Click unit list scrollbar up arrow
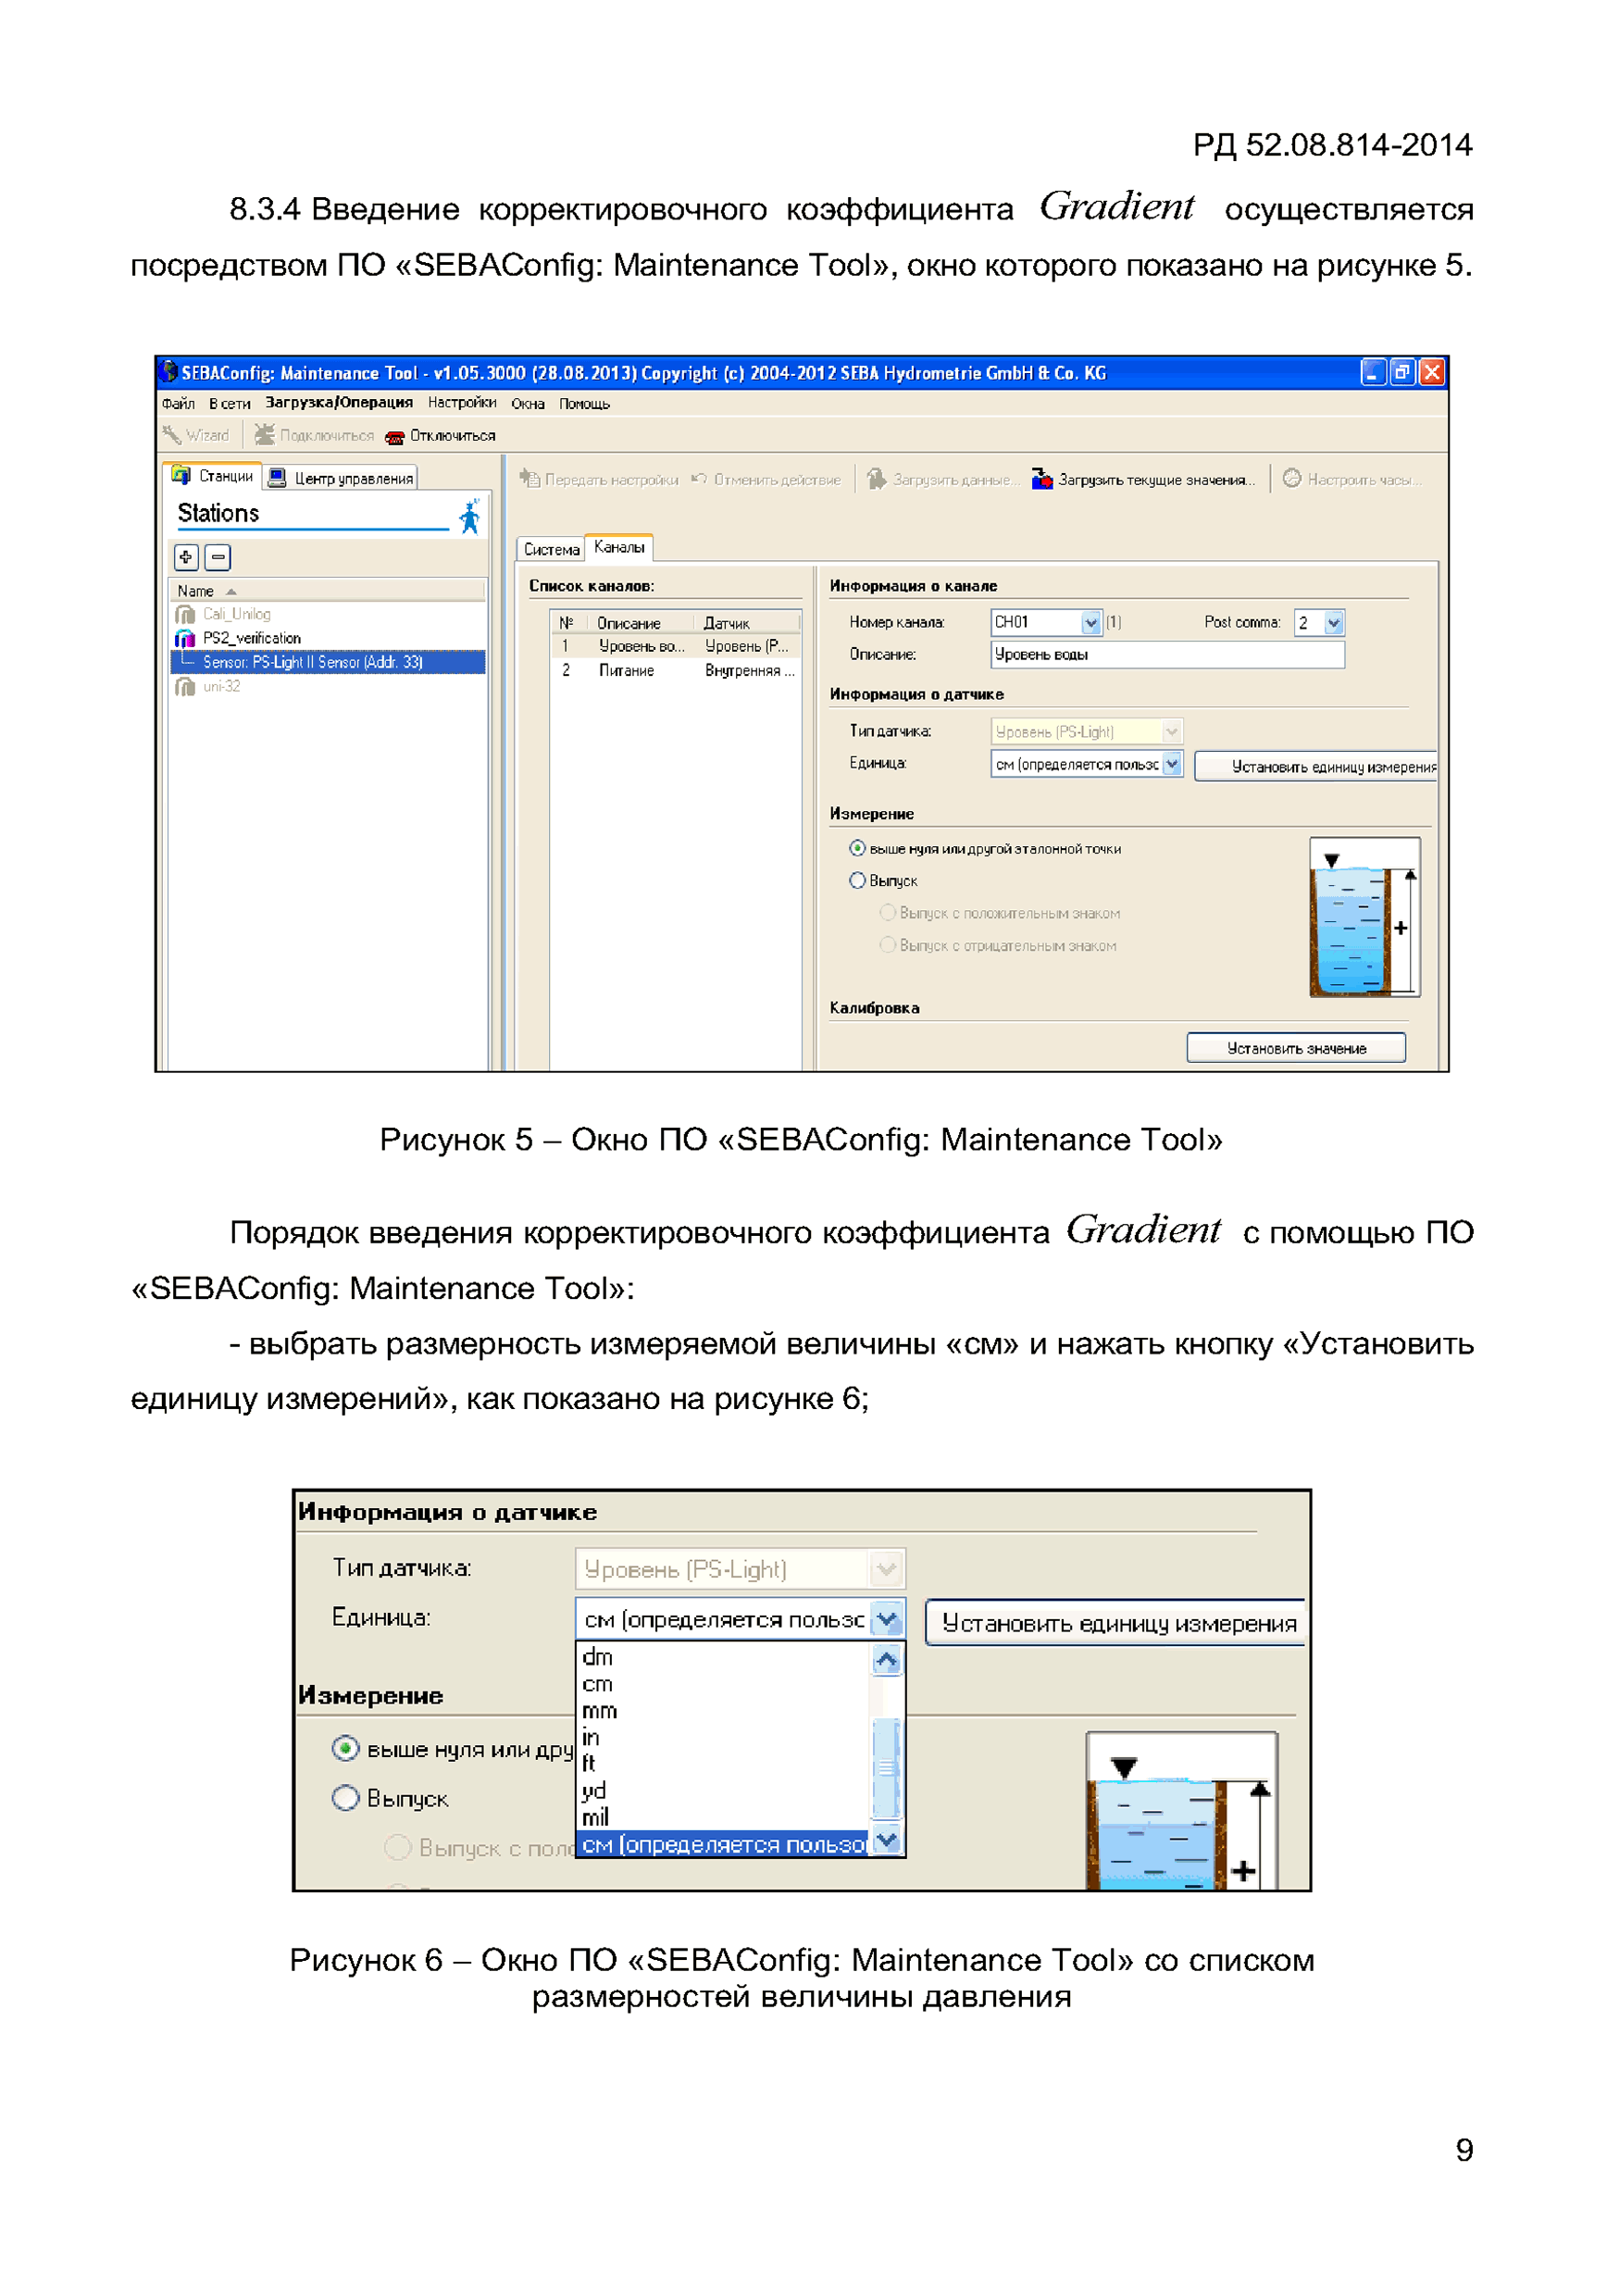Viewport: 1607px width, 2296px height. coord(886,1661)
